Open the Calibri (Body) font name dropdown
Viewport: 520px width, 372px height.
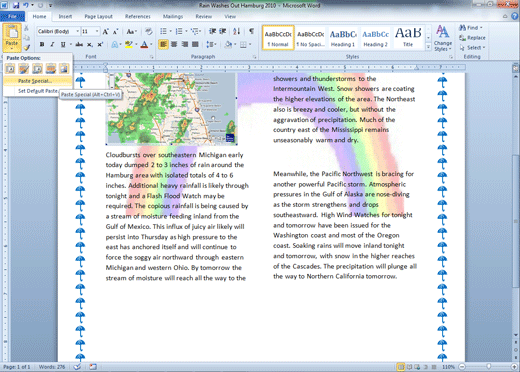point(77,31)
